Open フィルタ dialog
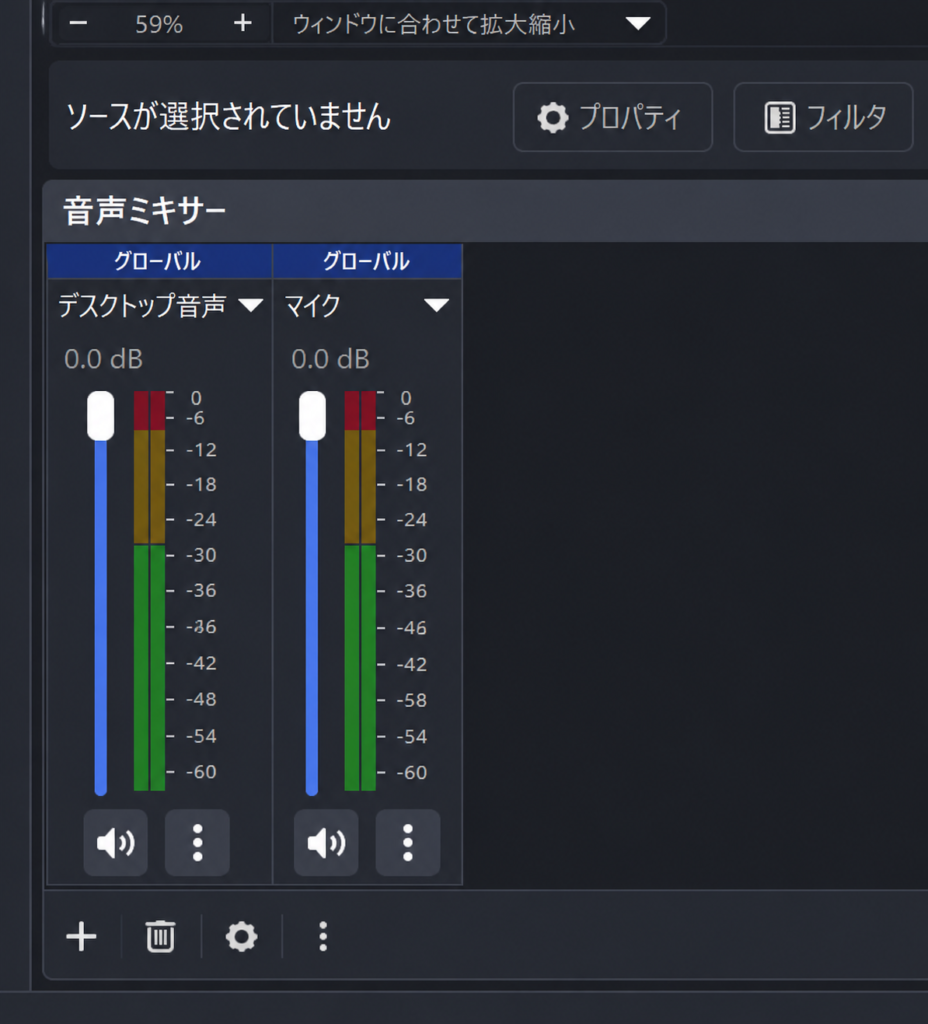Image resolution: width=928 pixels, height=1024 pixels. pyautogui.click(x=823, y=118)
